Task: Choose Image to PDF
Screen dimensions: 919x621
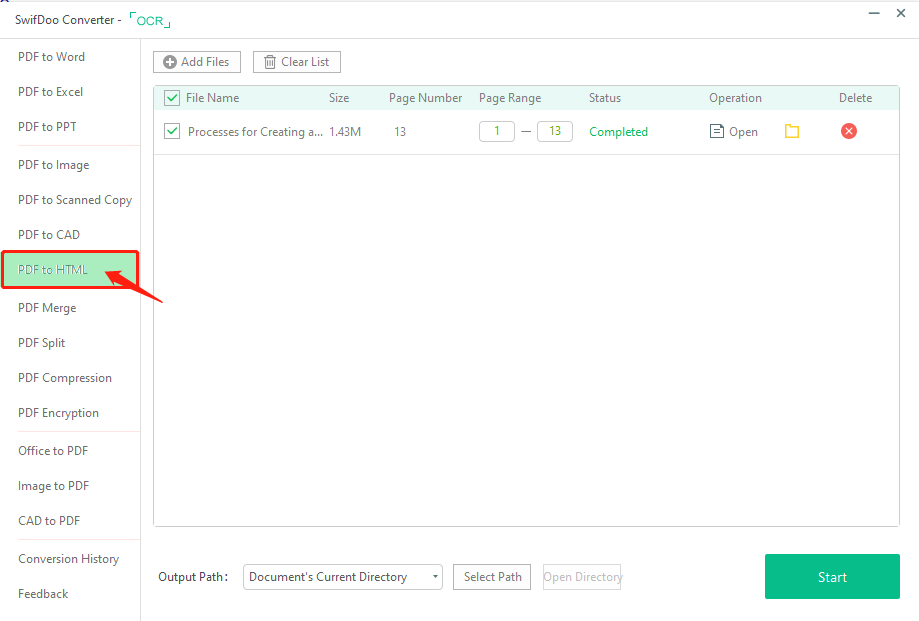Action: [53, 486]
